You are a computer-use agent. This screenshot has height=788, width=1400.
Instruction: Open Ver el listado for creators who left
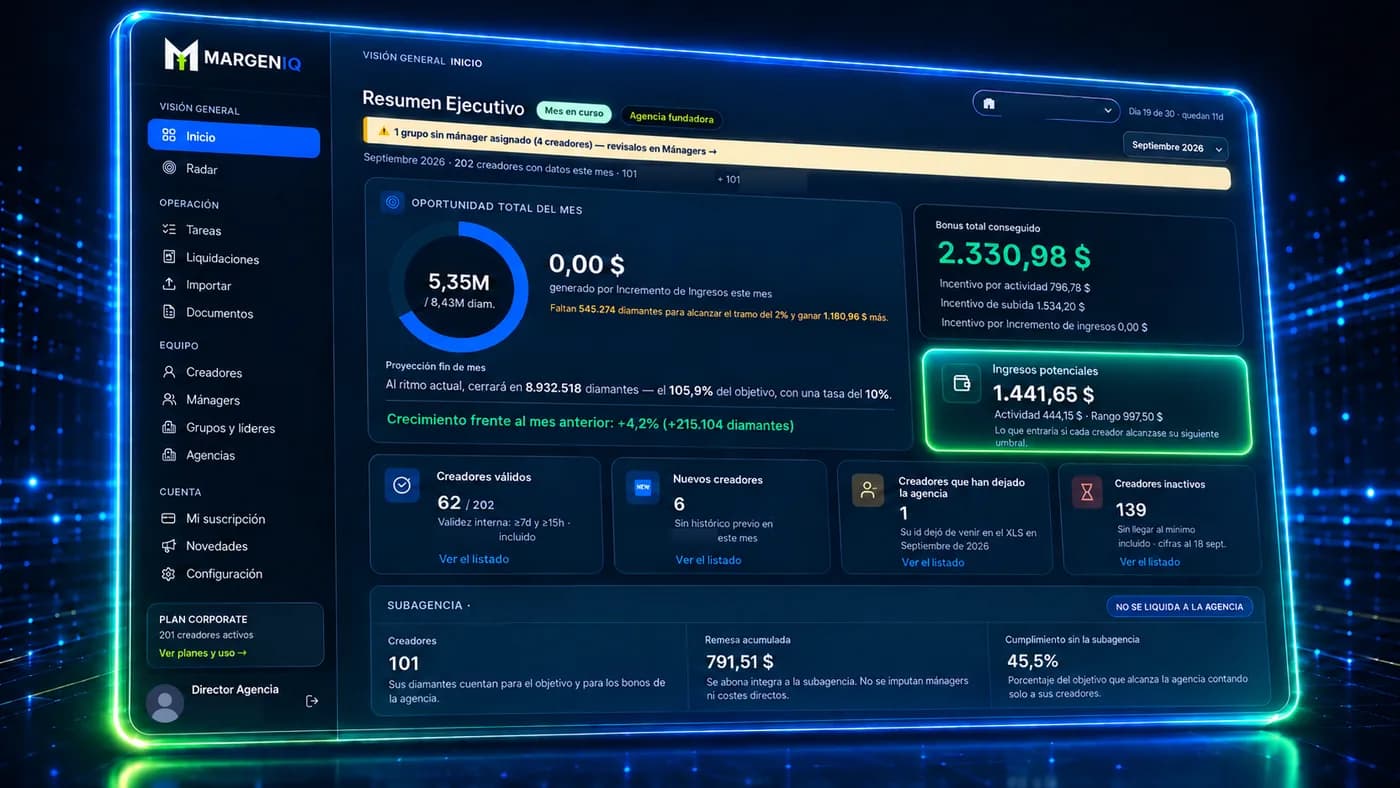click(933, 563)
